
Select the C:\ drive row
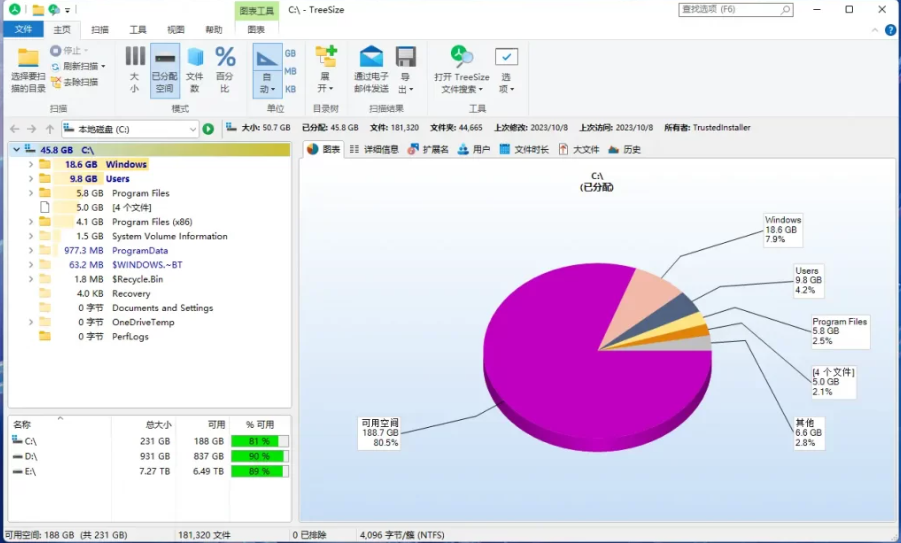pos(149,441)
